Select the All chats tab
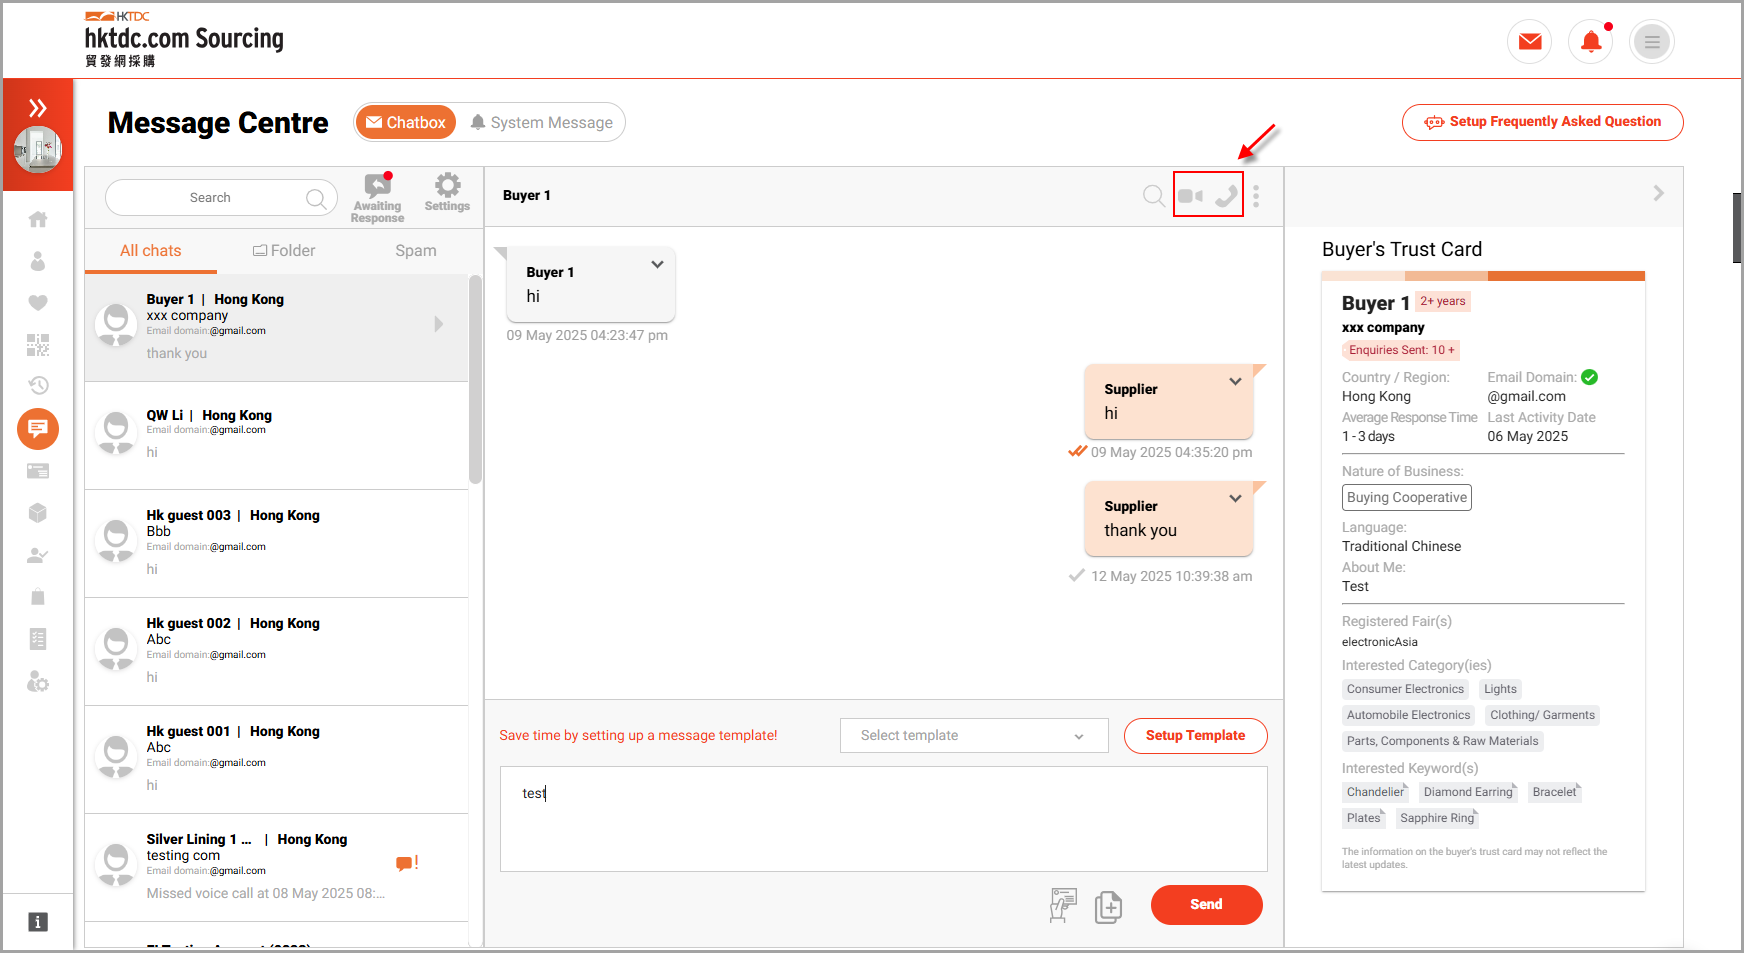 pos(151,251)
